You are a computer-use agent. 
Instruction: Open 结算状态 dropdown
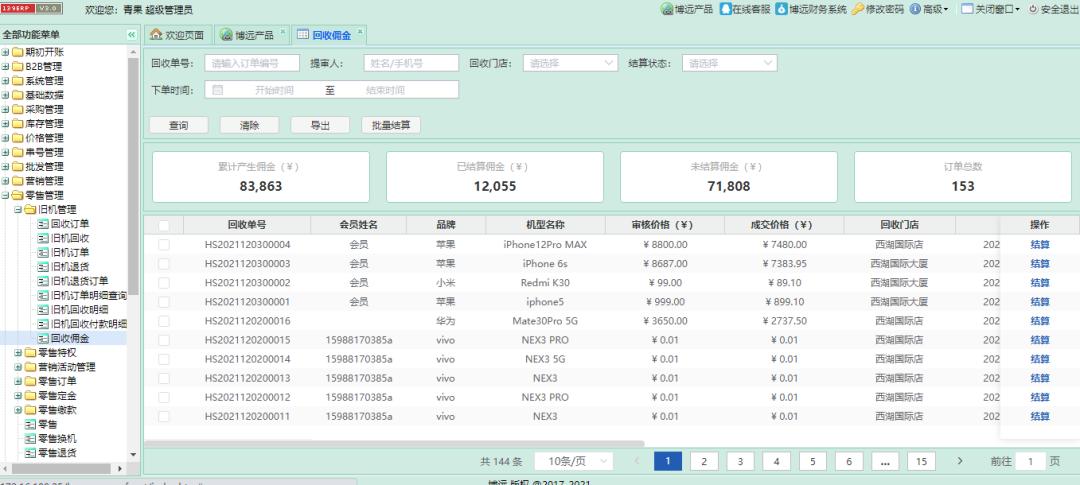click(729, 63)
